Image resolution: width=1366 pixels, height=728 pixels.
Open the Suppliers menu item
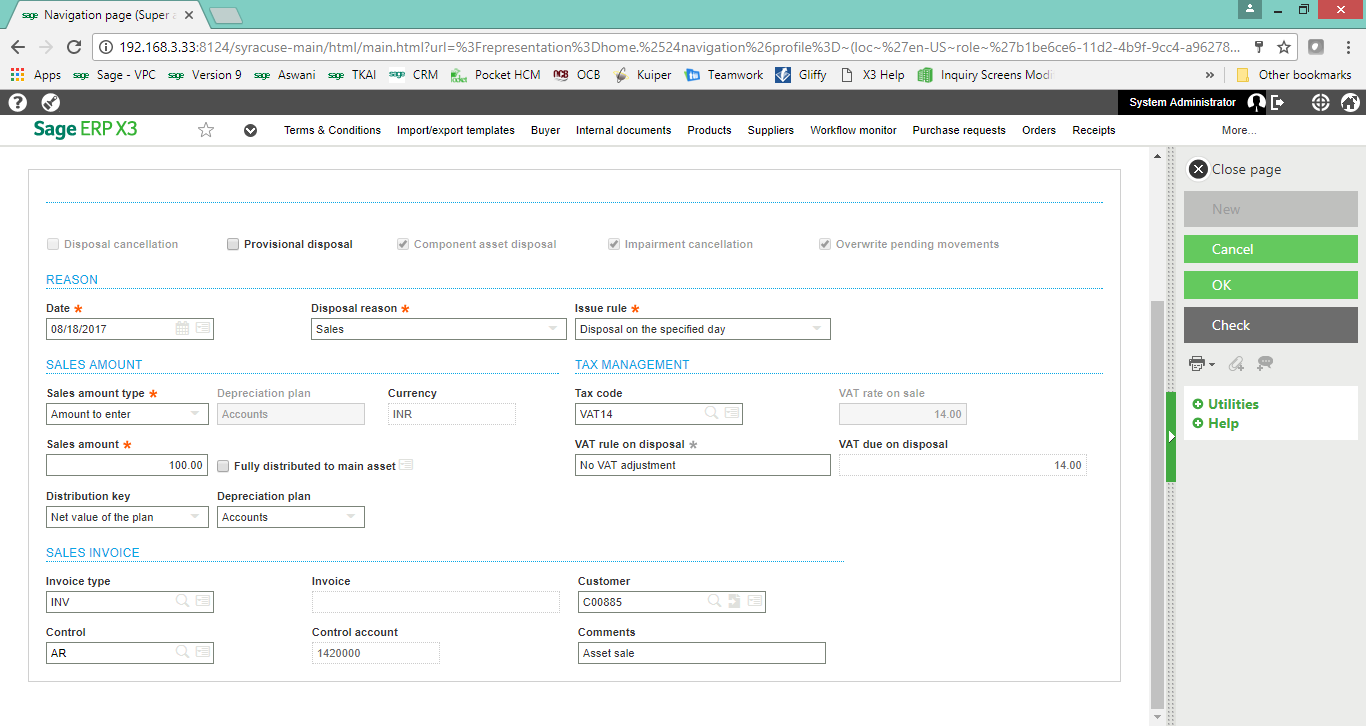tap(770, 130)
